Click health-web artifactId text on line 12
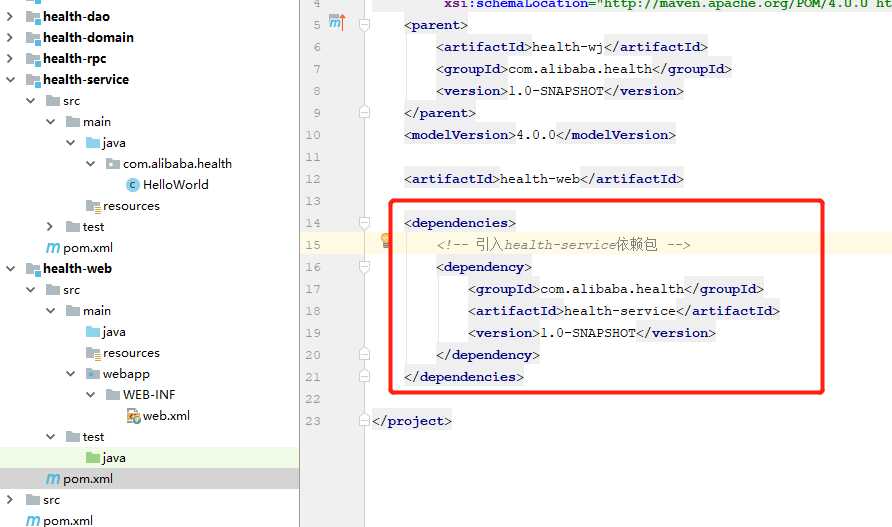Image resolution: width=892 pixels, height=527 pixels. pos(539,179)
